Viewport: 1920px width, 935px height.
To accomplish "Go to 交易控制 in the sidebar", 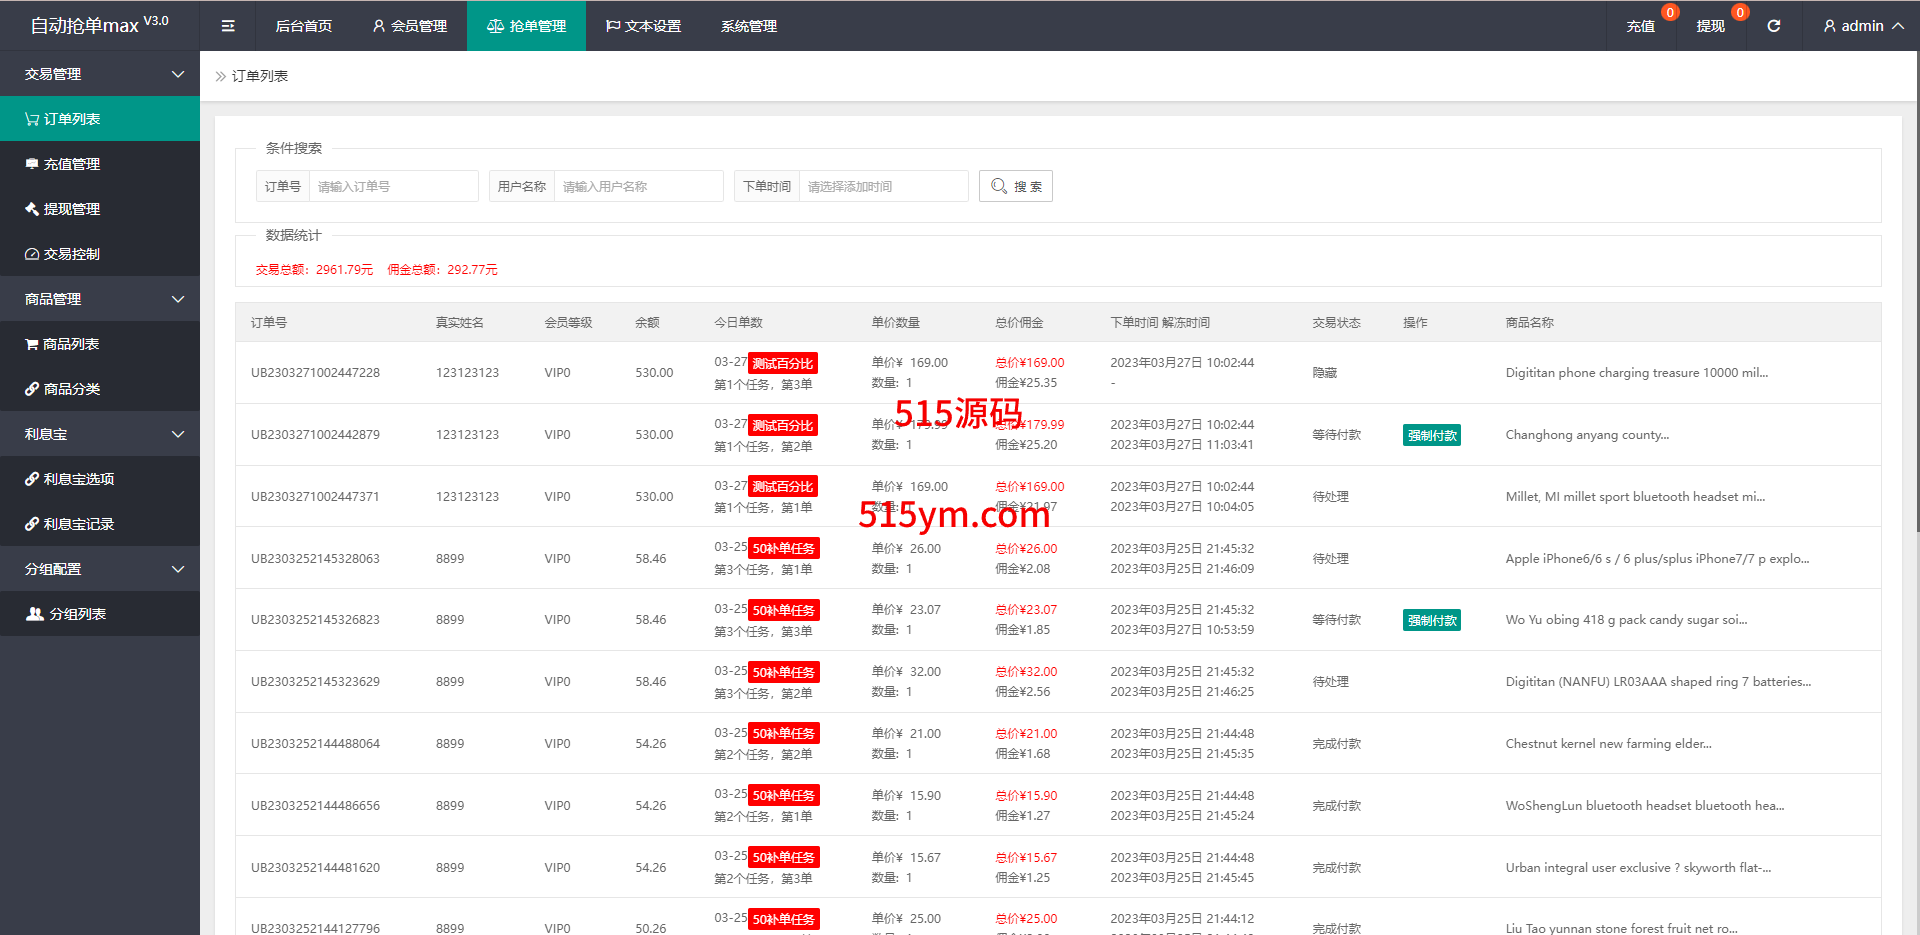I will (71, 254).
